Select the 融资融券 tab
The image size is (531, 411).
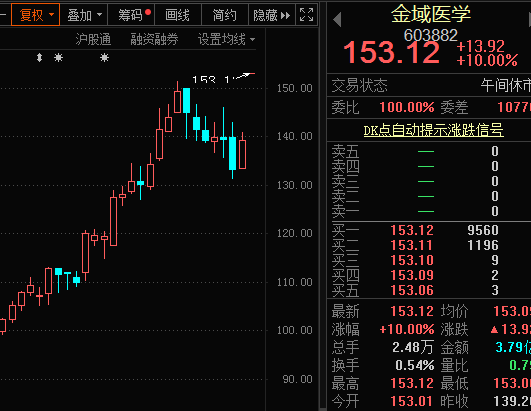pos(154,40)
